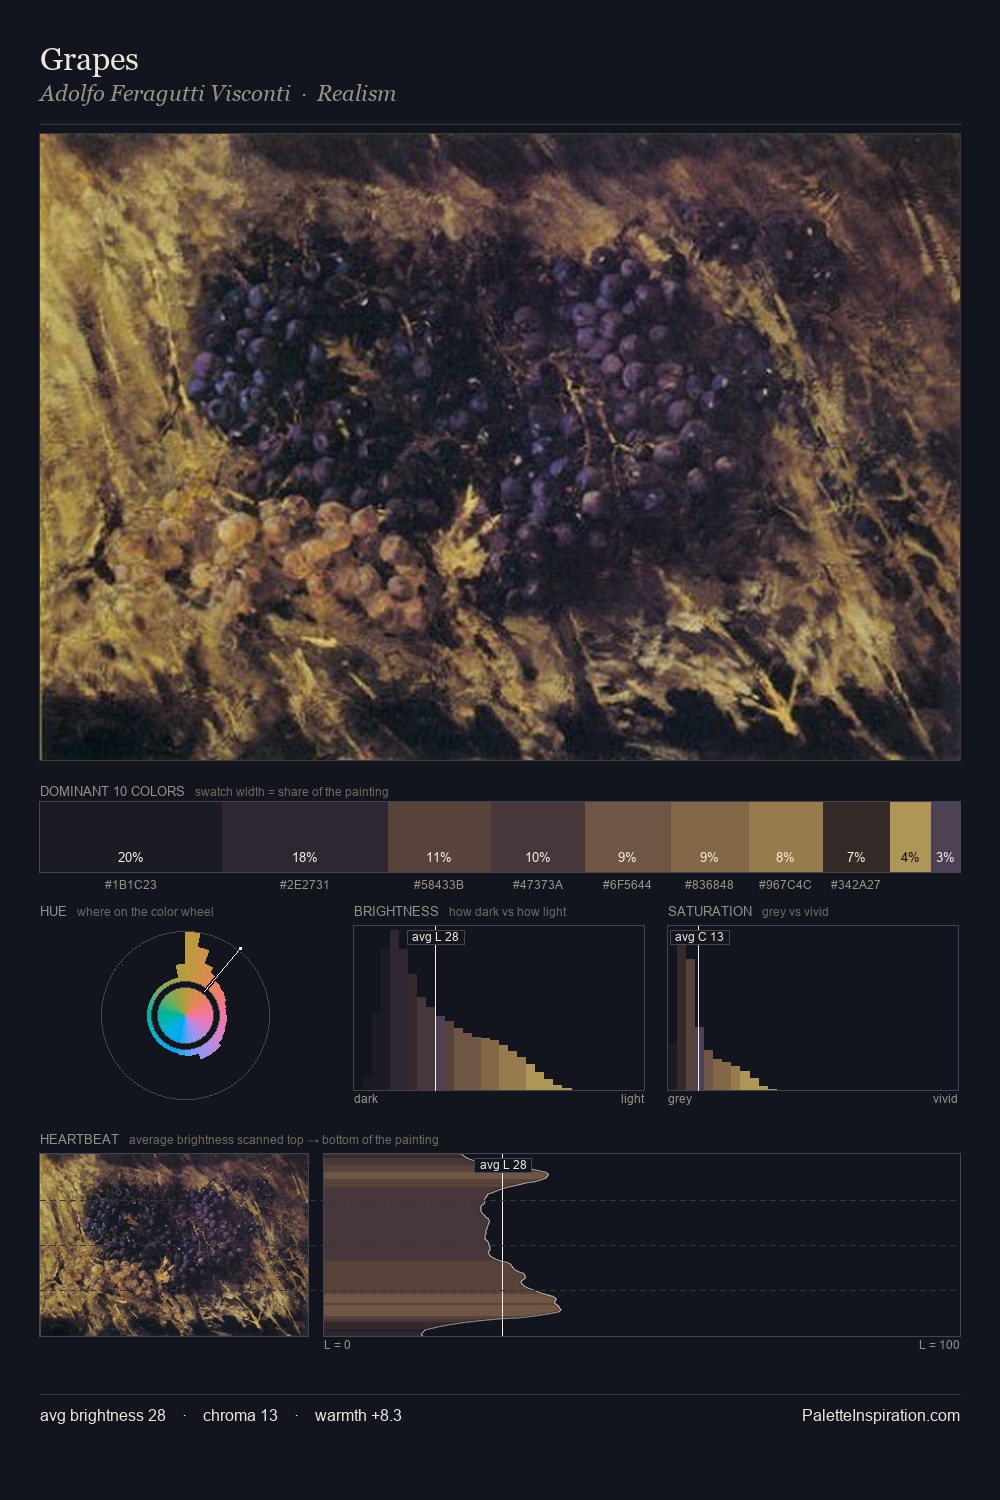
Task: Click the heartbeat brightness profile chart
Action: click(x=642, y=1245)
